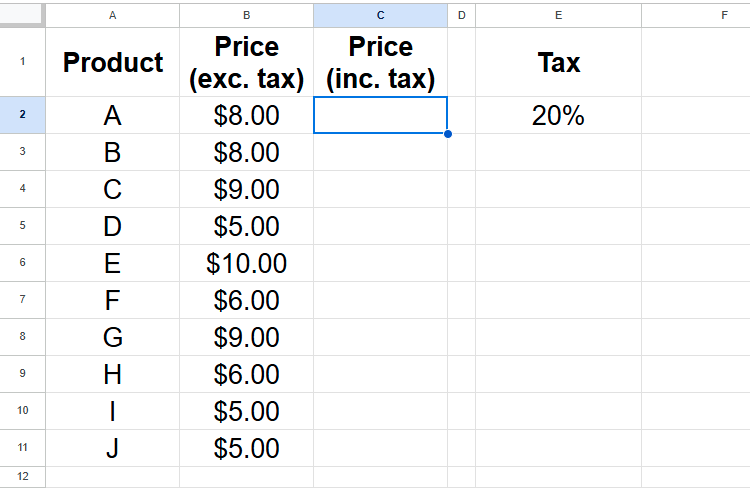Click row 6 header

point(22,263)
